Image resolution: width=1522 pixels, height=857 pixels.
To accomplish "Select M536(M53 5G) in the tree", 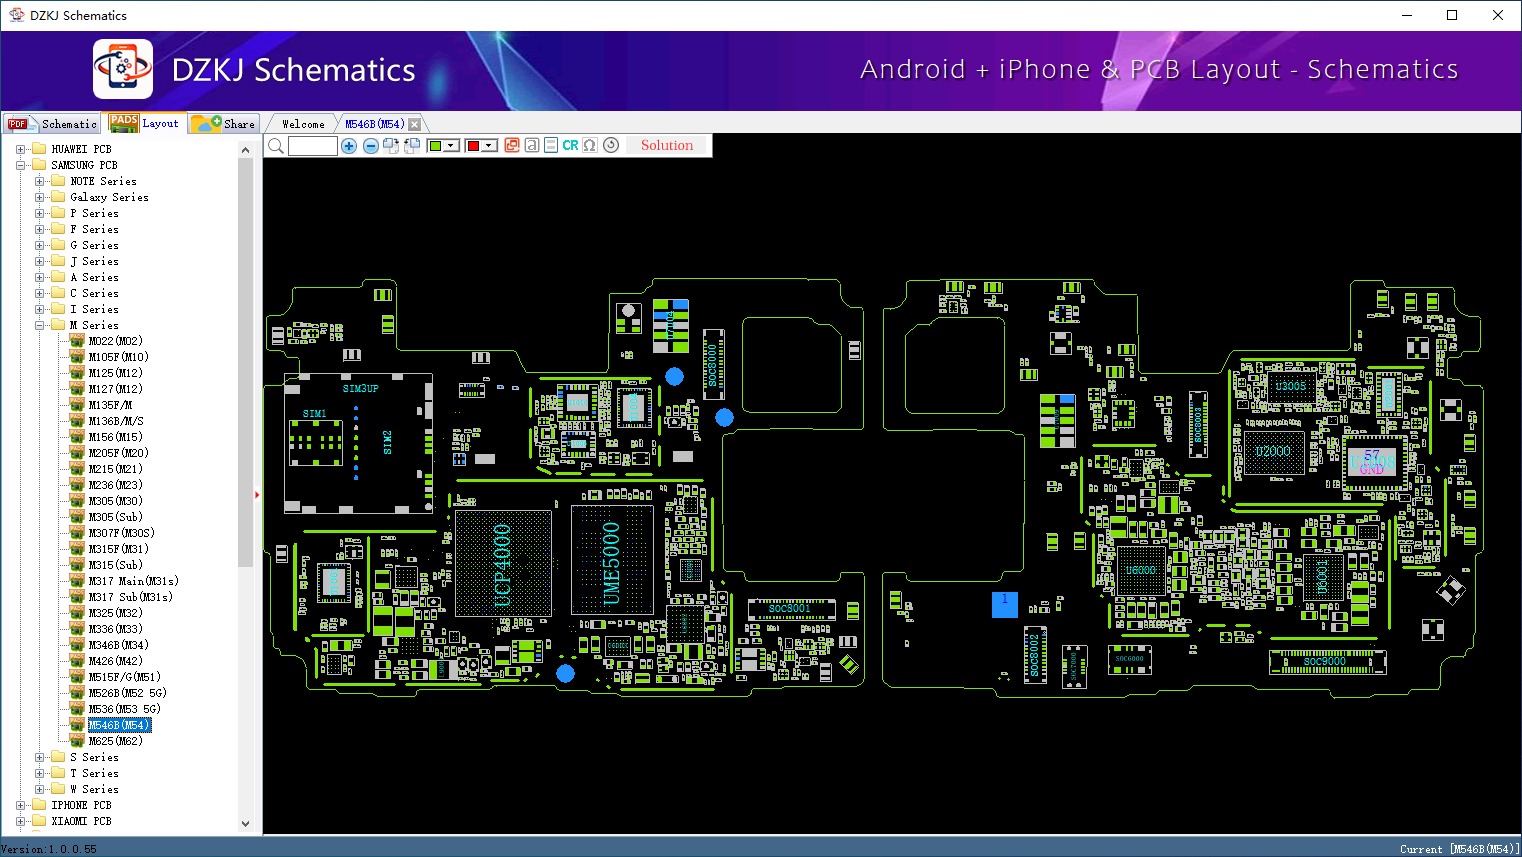I will (125, 709).
